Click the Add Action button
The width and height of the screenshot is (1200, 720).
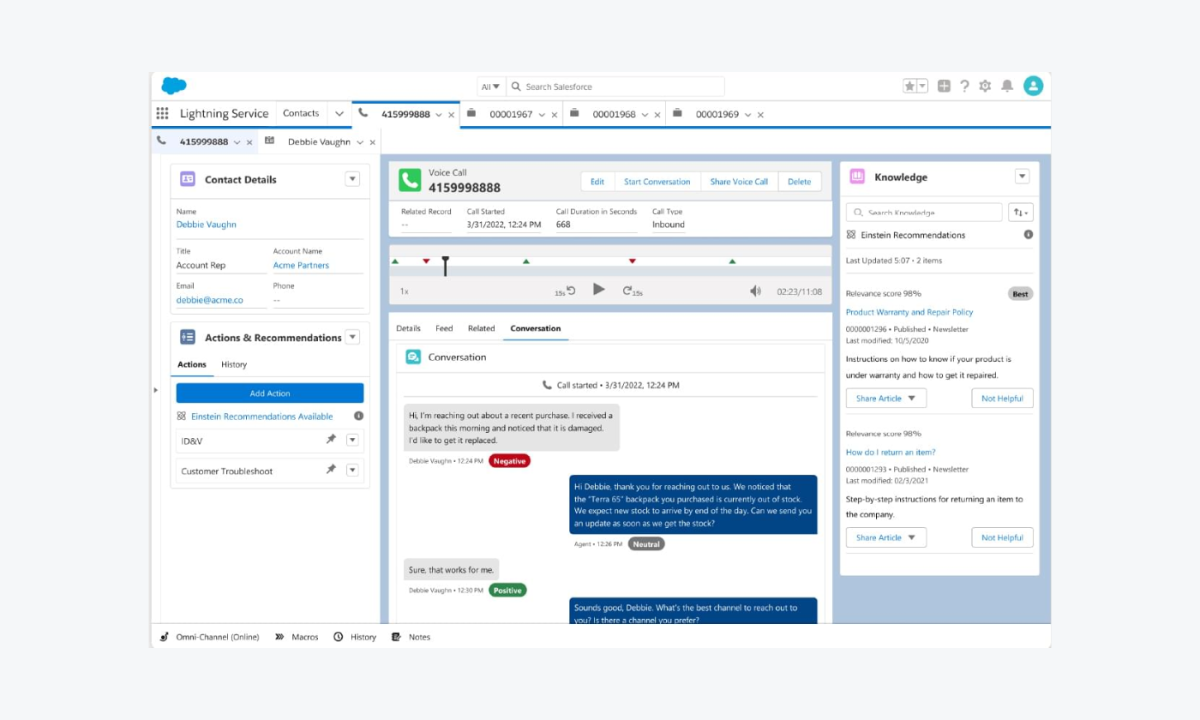tap(270, 393)
